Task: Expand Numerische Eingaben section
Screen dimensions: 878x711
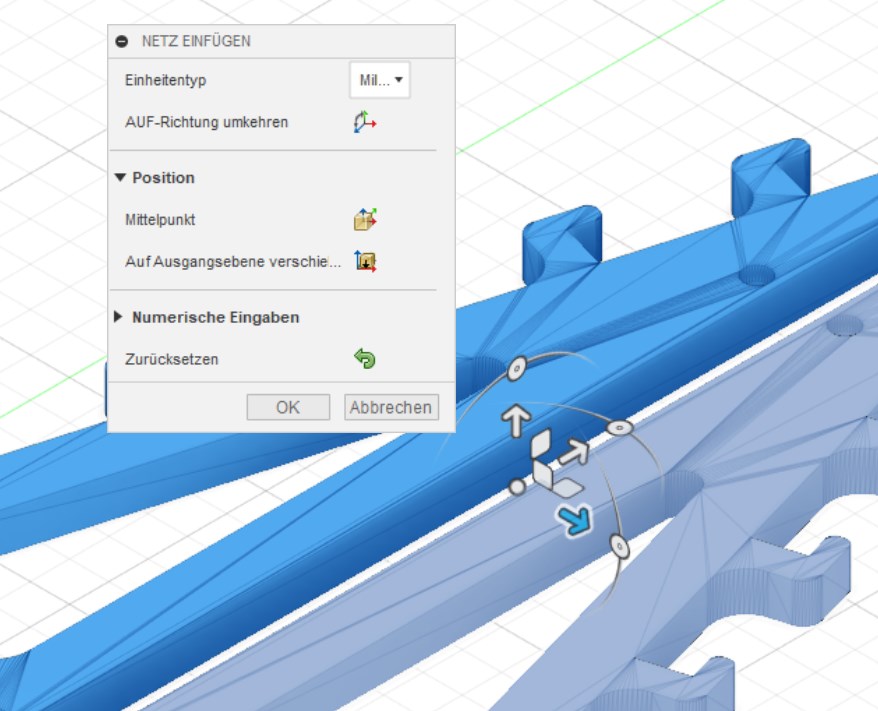Action: [x=118, y=317]
